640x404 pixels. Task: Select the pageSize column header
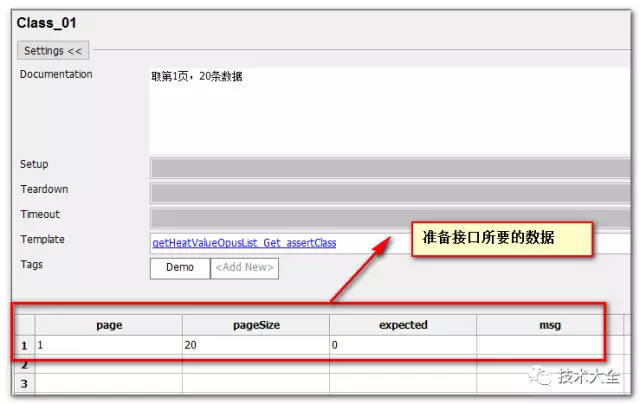click(256, 325)
